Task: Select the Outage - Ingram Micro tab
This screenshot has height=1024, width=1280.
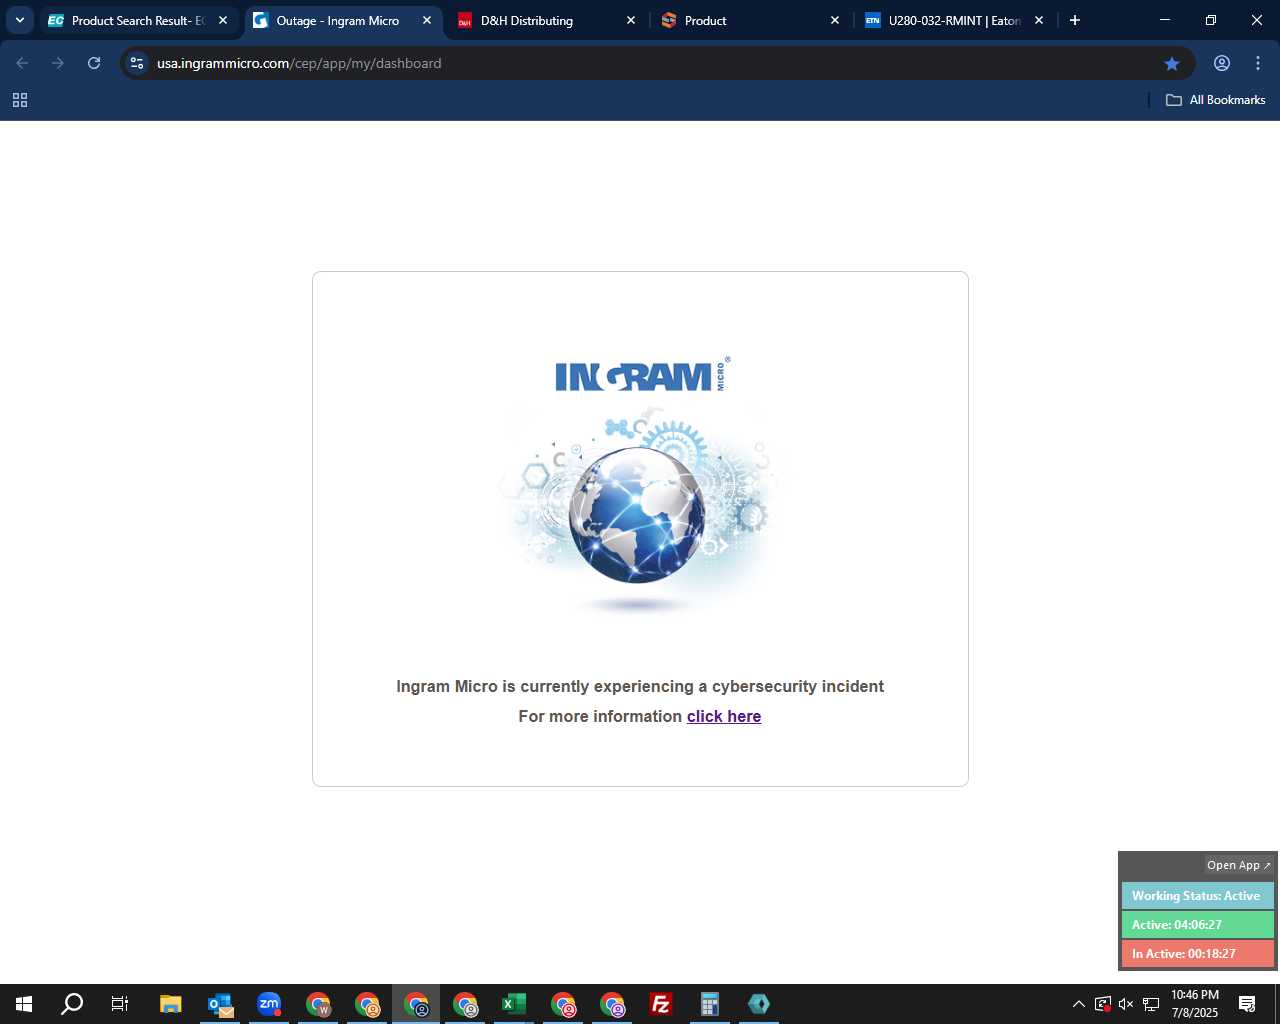Action: pos(337,20)
